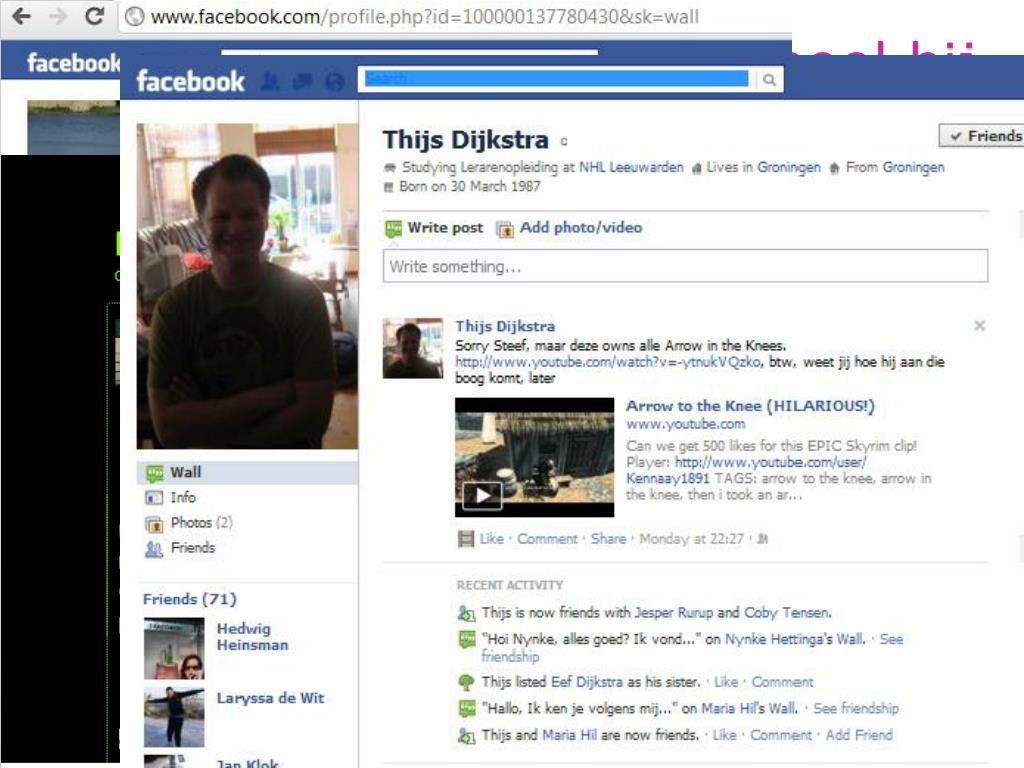
Task: Click the post author's small avatar
Action: click(412, 348)
